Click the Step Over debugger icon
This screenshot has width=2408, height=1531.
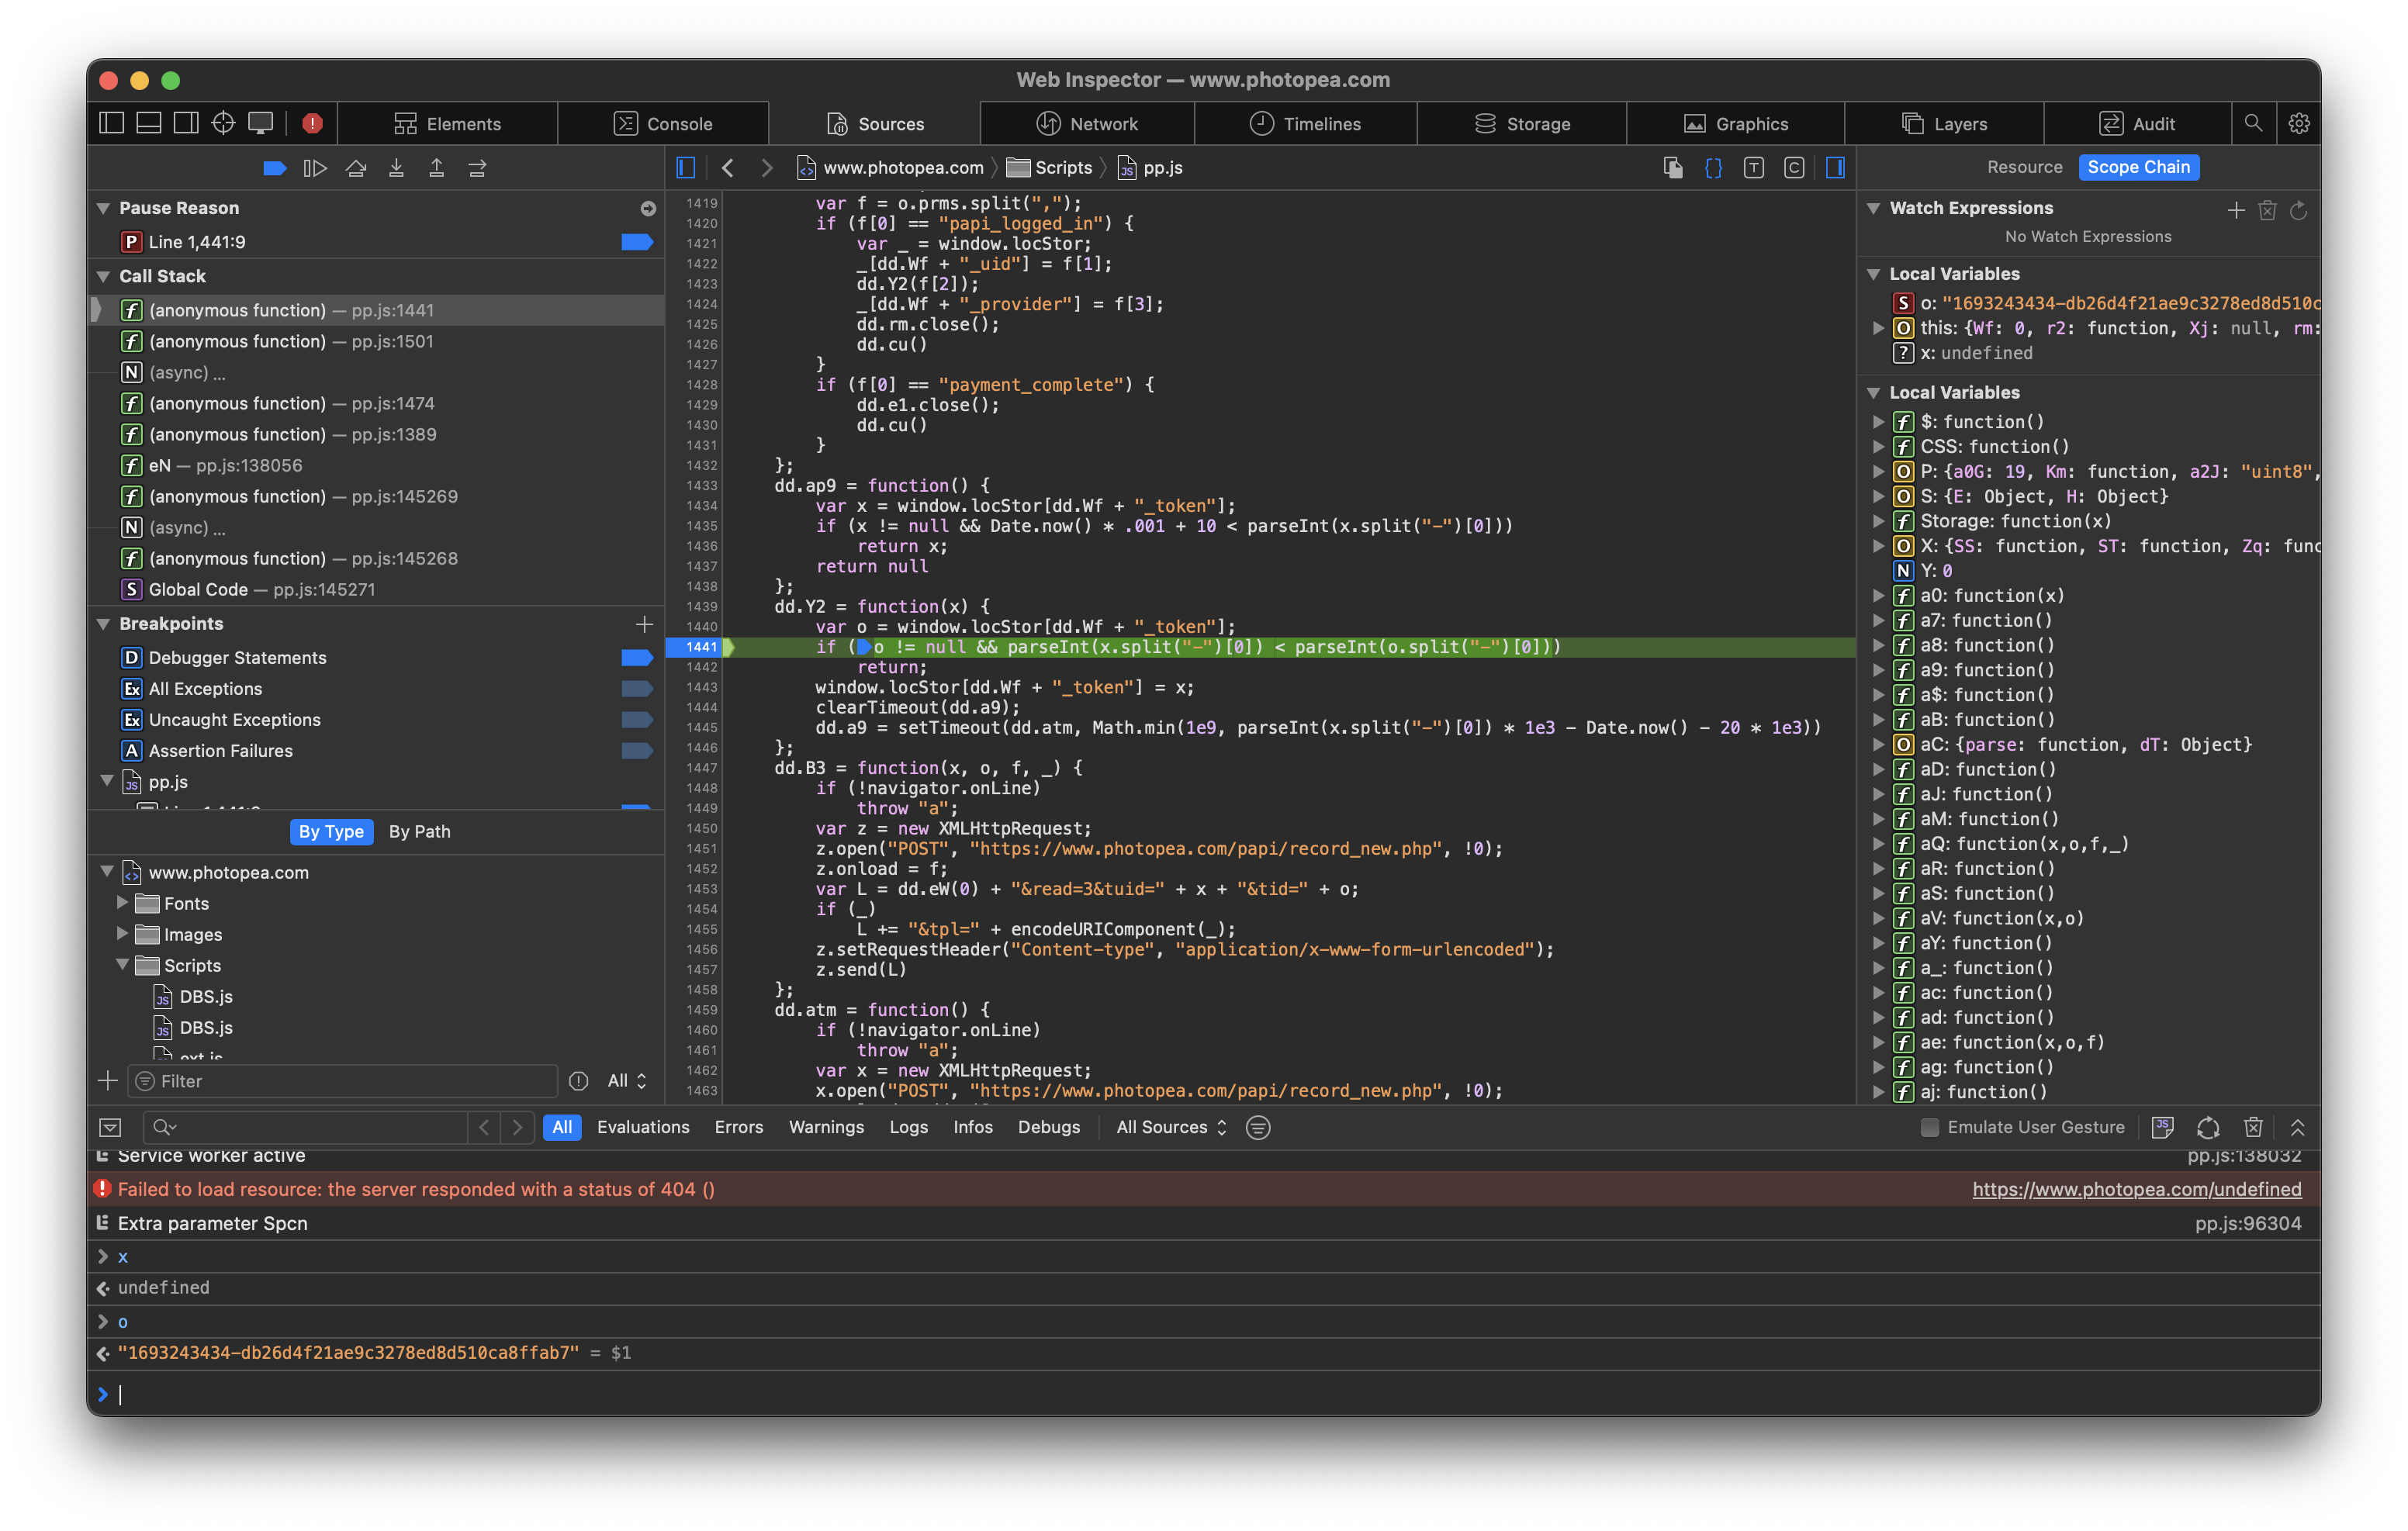click(357, 168)
